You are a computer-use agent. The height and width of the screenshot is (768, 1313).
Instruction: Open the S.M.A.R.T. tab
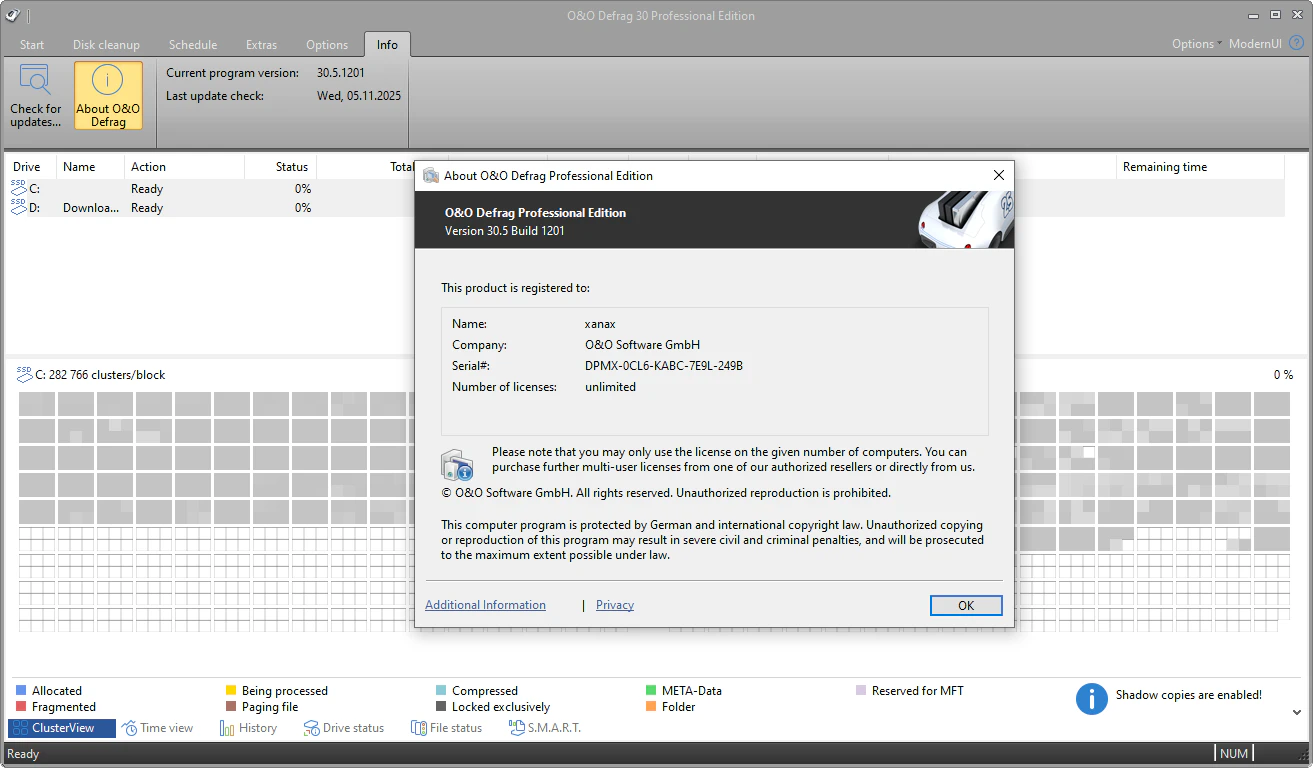[545, 728]
